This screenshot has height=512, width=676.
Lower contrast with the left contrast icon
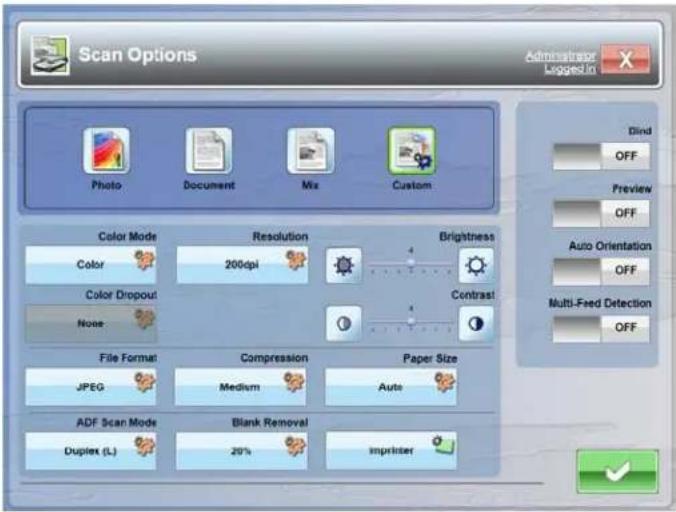point(344,324)
